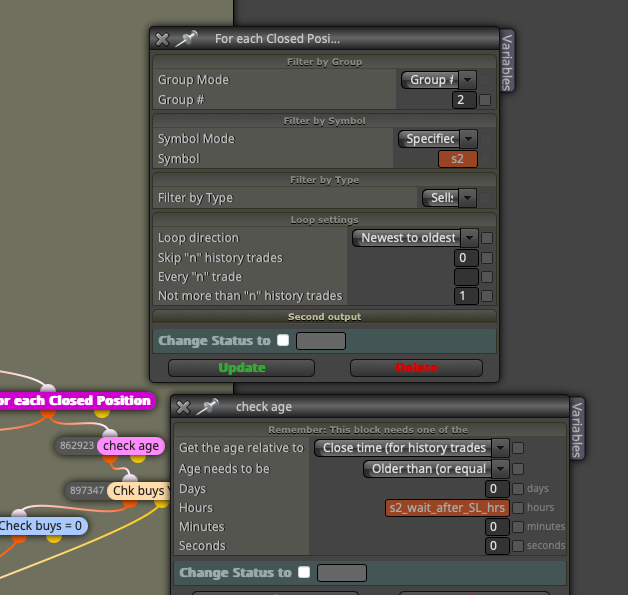This screenshot has width=628, height=595.
Task: Toggle the seconds checkbox
Action: point(518,546)
